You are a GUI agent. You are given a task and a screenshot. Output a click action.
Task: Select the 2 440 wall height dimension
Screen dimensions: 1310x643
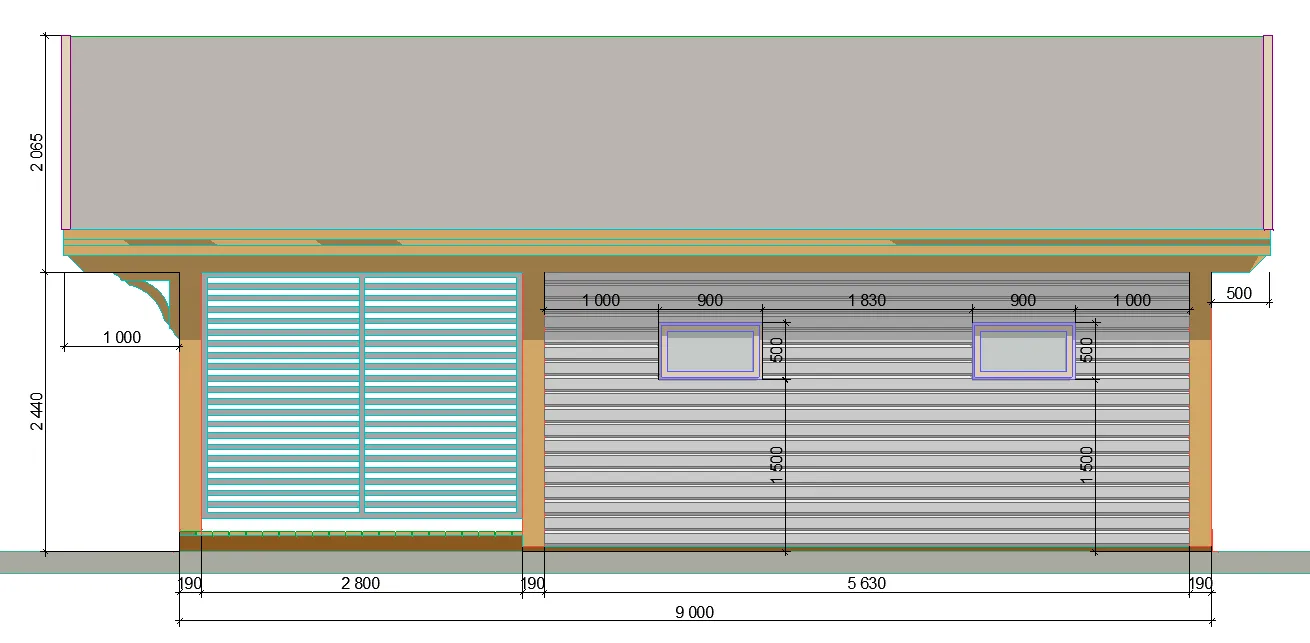pos(37,411)
